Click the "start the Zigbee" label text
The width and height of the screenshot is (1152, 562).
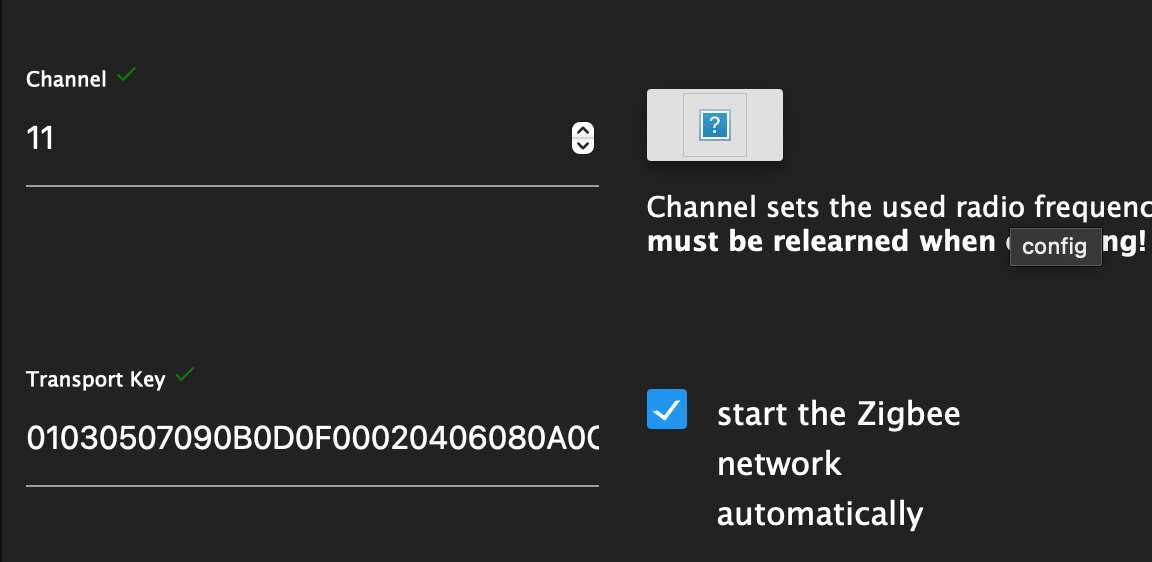coord(838,414)
